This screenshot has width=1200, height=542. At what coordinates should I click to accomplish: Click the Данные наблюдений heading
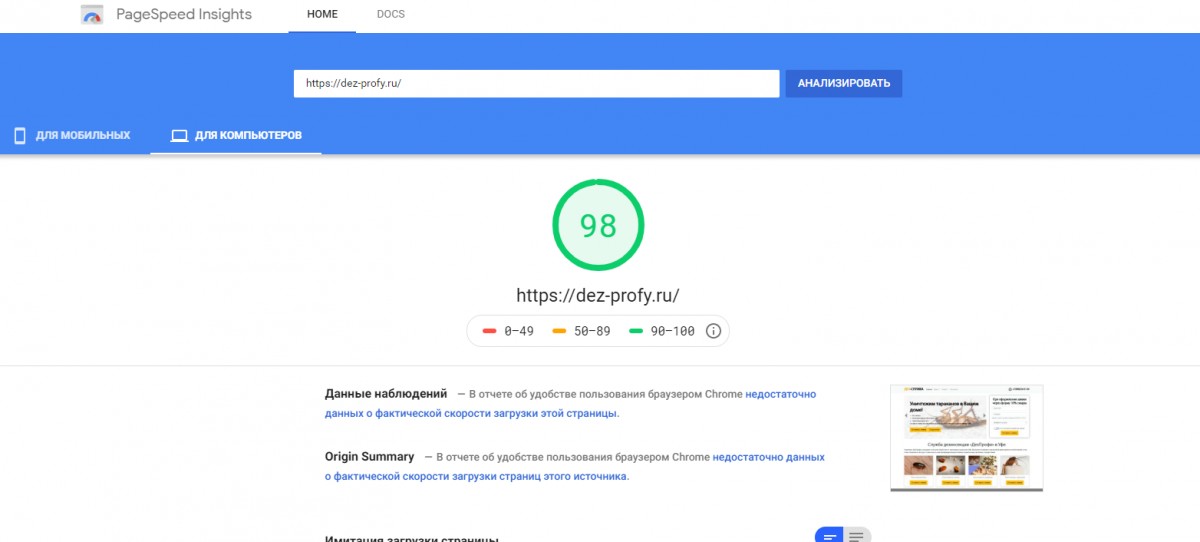tap(386, 394)
